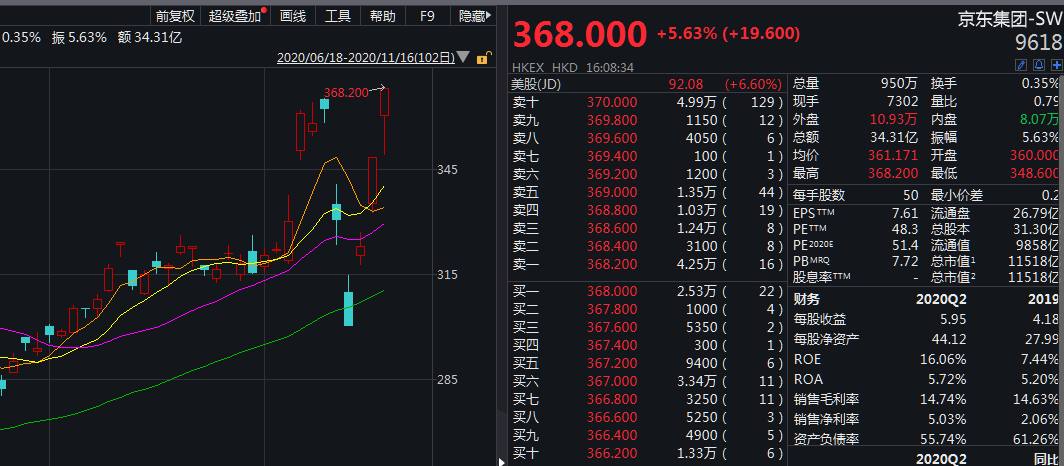Viewport: 1064px width, 466px height.
Task: Click the PB MRQ 7.72 value
Action: pos(906,261)
